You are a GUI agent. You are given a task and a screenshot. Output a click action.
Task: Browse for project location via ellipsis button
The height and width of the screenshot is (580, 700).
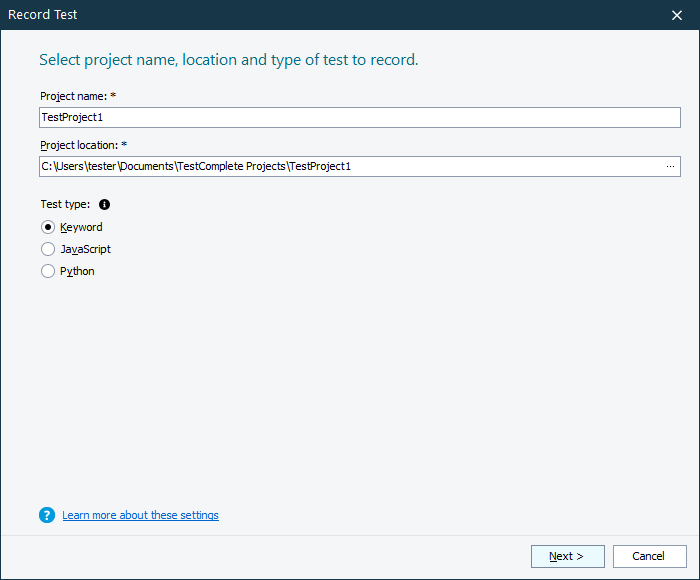670,166
